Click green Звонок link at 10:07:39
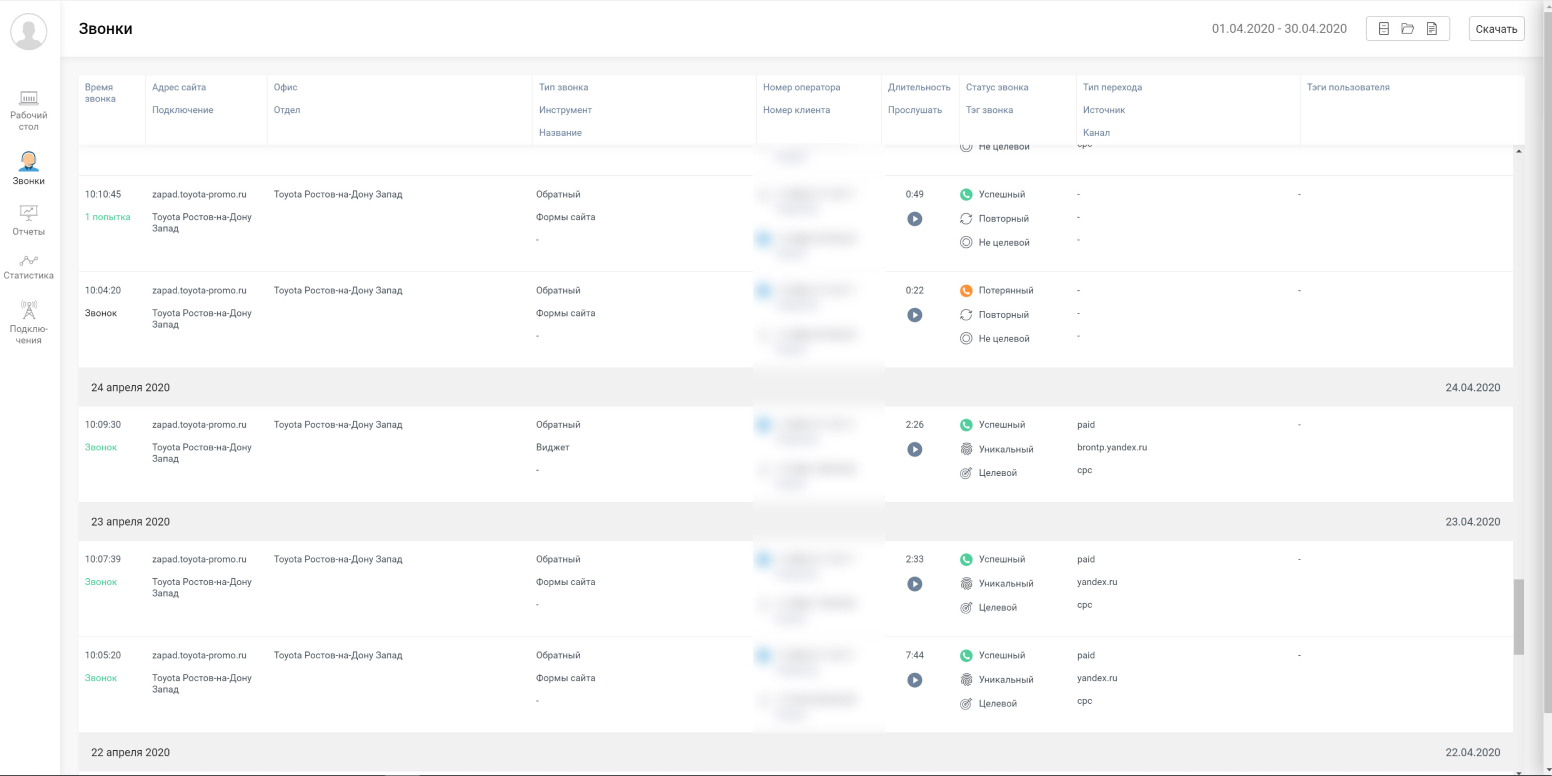 (101, 582)
